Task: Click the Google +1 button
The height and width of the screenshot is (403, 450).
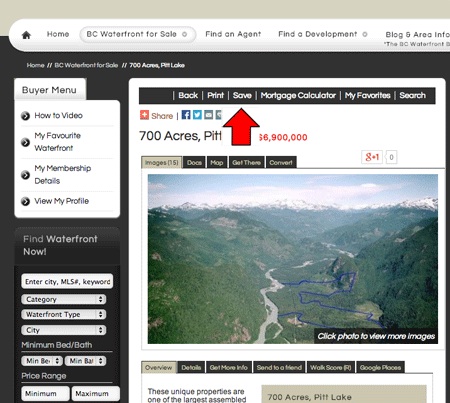Action: coord(372,157)
